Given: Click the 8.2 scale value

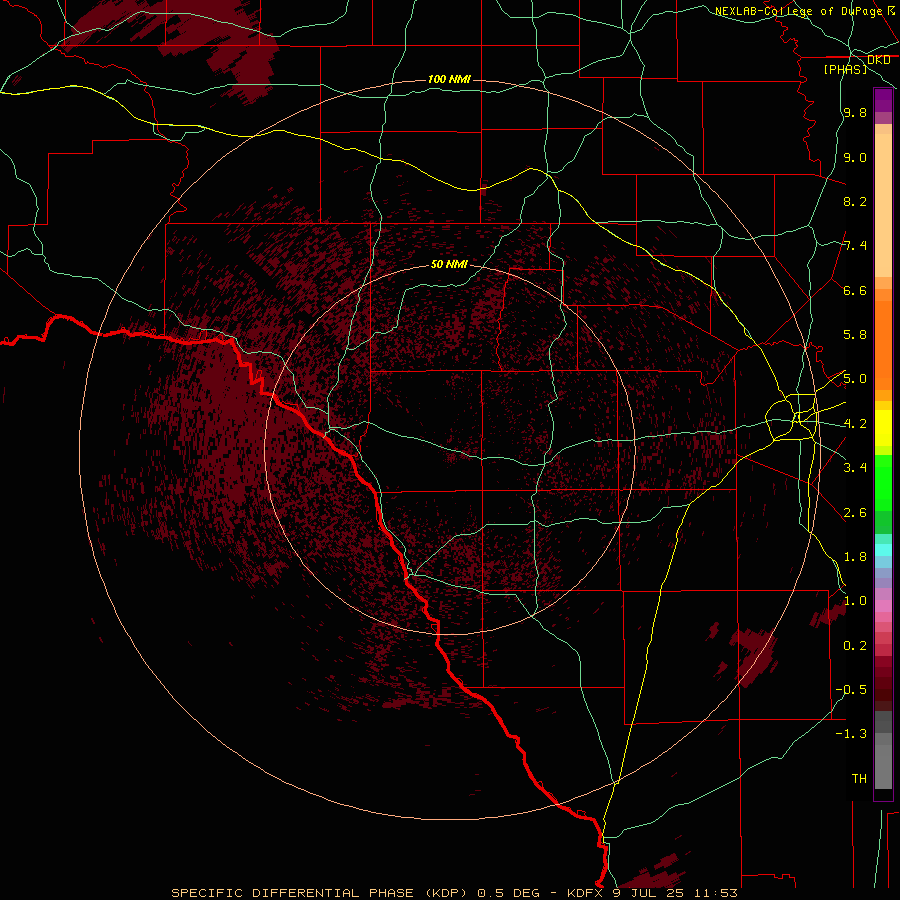Looking at the screenshot, I should [855, 201].
